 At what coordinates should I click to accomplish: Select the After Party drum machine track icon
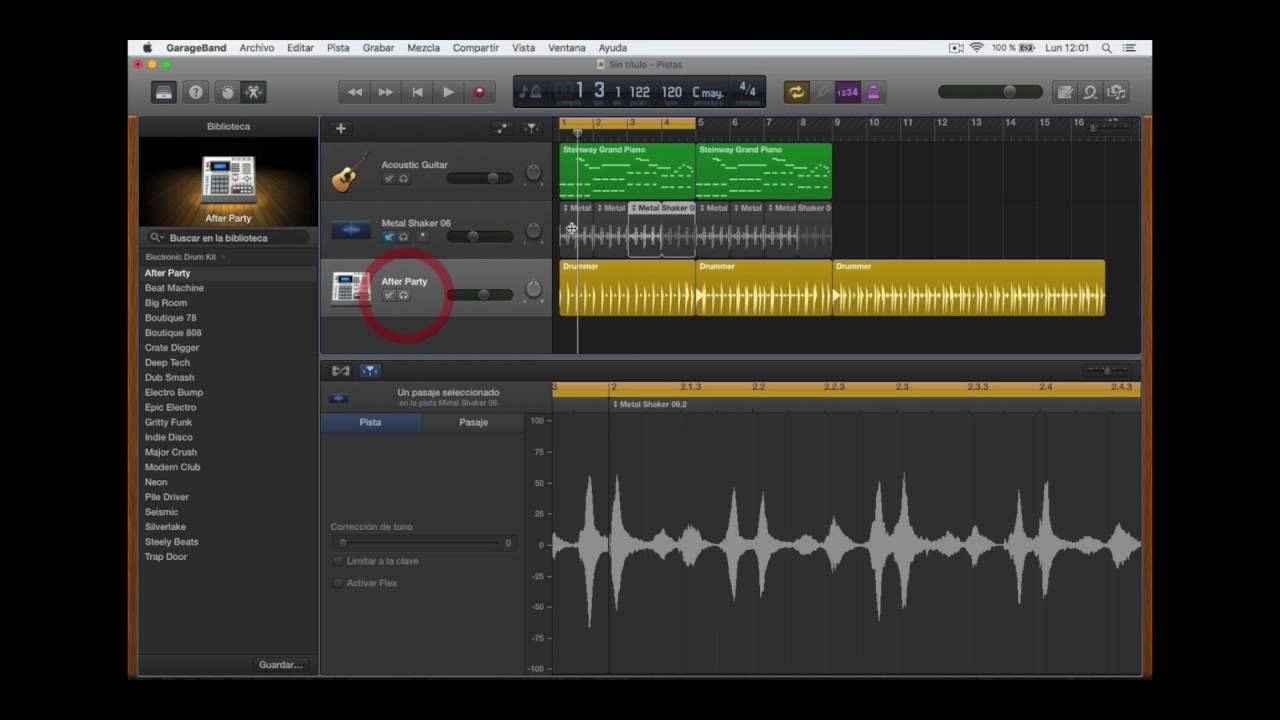350,288
